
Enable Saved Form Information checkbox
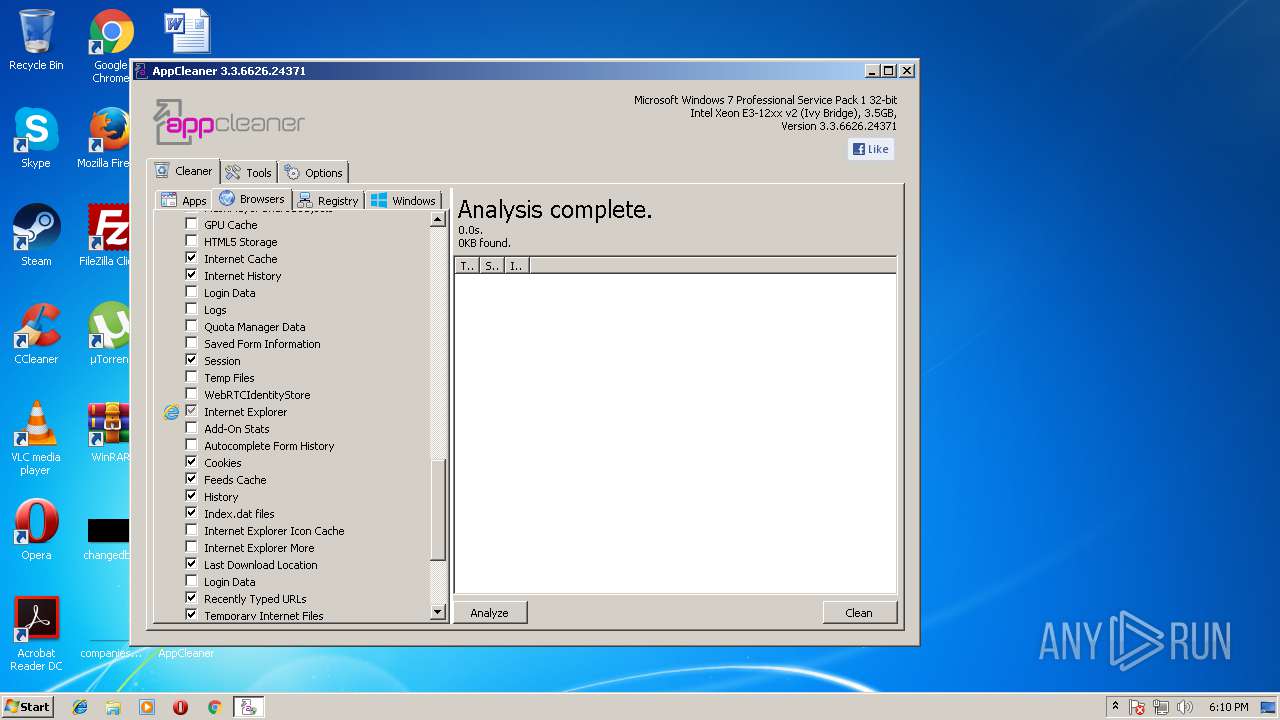click(191, 344)
